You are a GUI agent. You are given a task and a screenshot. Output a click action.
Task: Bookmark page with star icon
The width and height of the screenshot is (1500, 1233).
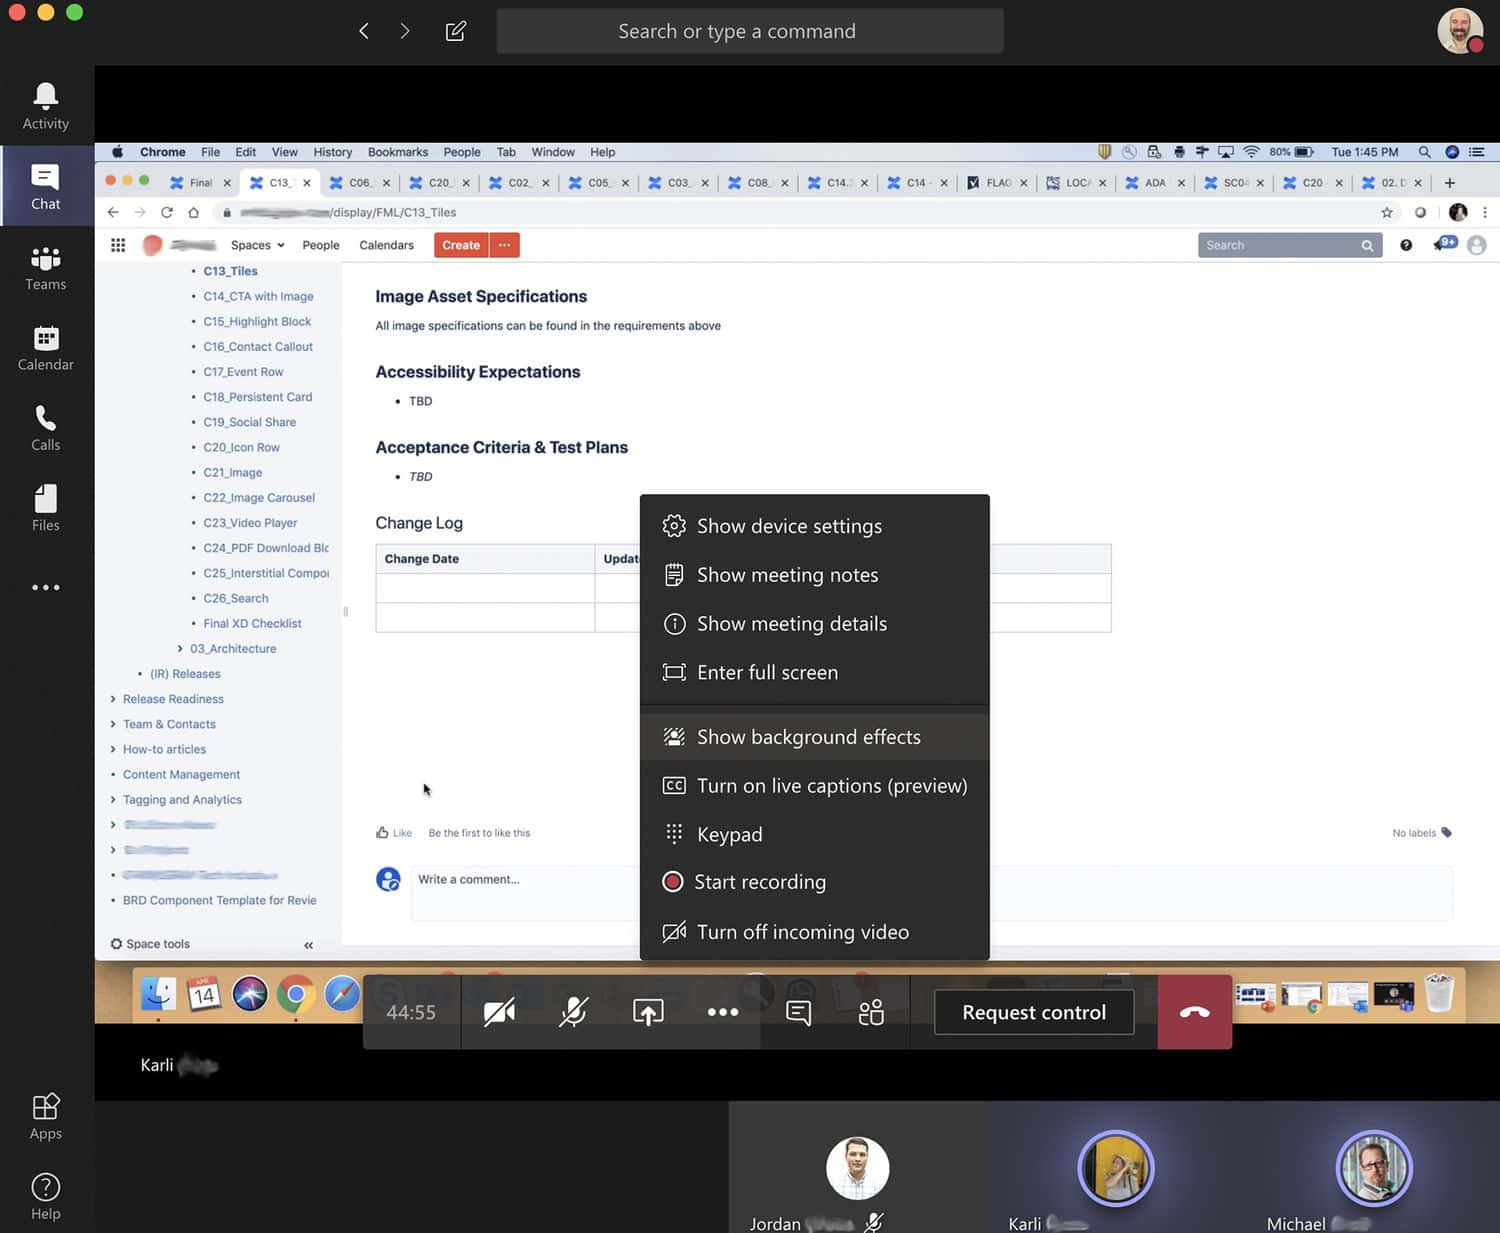[1387, 212]
